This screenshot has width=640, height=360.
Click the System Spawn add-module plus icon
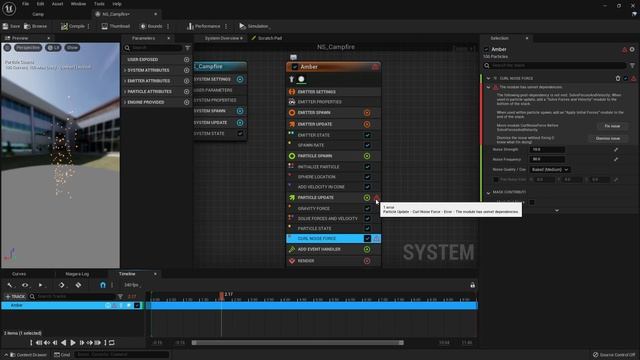[240, 111]
